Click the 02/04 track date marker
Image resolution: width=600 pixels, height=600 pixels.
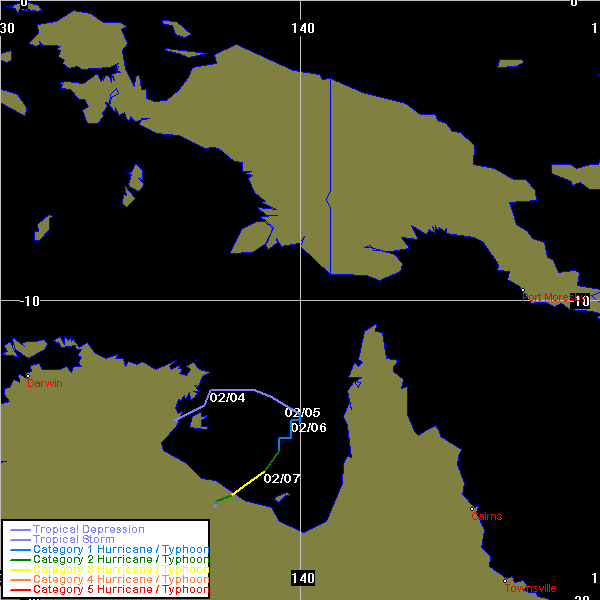tap(227, 398)
